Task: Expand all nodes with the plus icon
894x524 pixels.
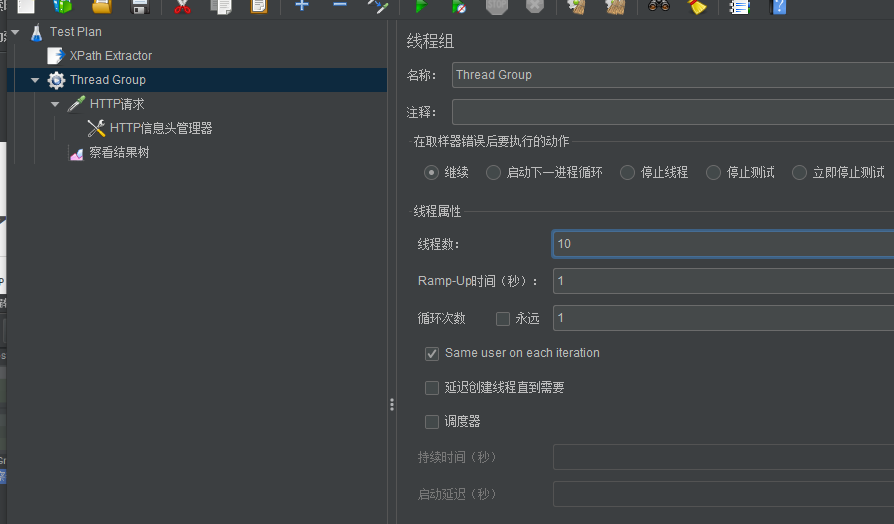Action: pos(302,6)
